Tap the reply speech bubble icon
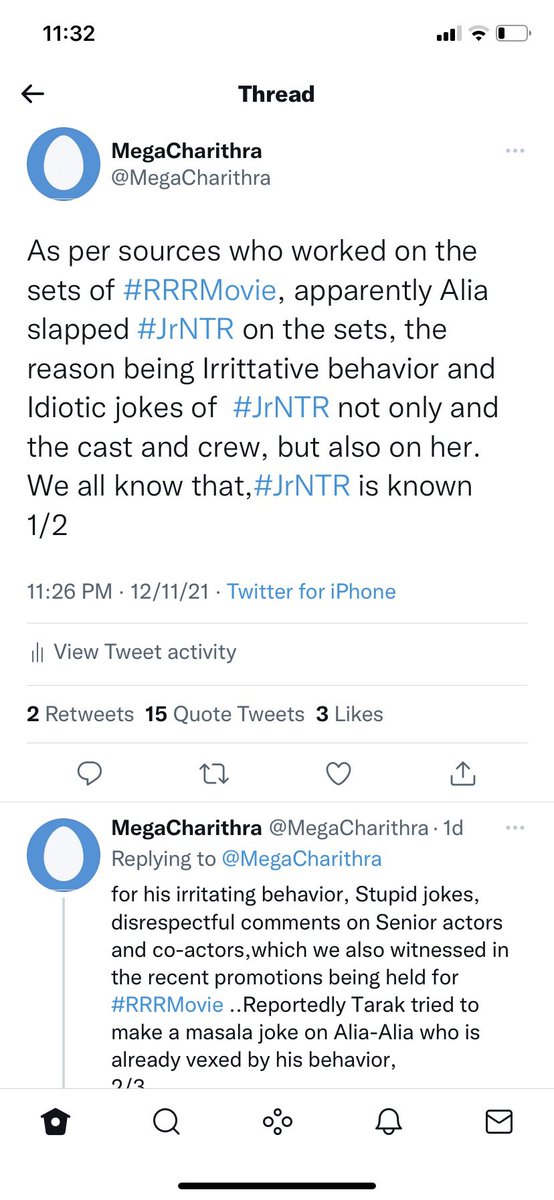 point(91,772)
